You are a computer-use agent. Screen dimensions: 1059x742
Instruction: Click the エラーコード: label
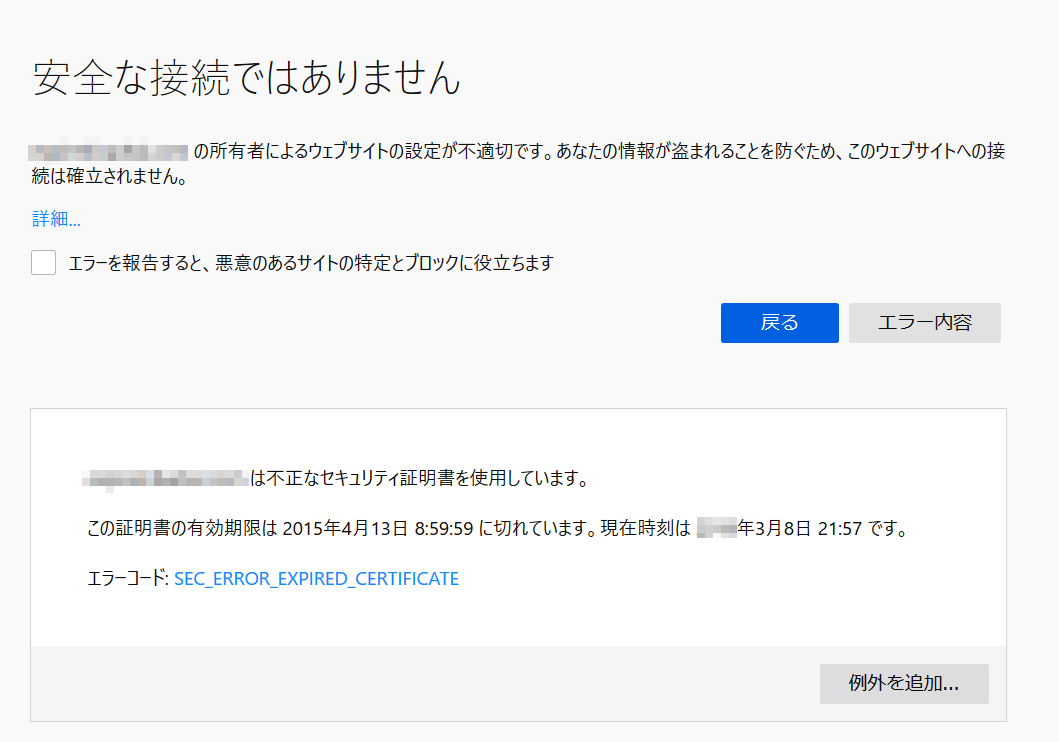tap(128, 579)
